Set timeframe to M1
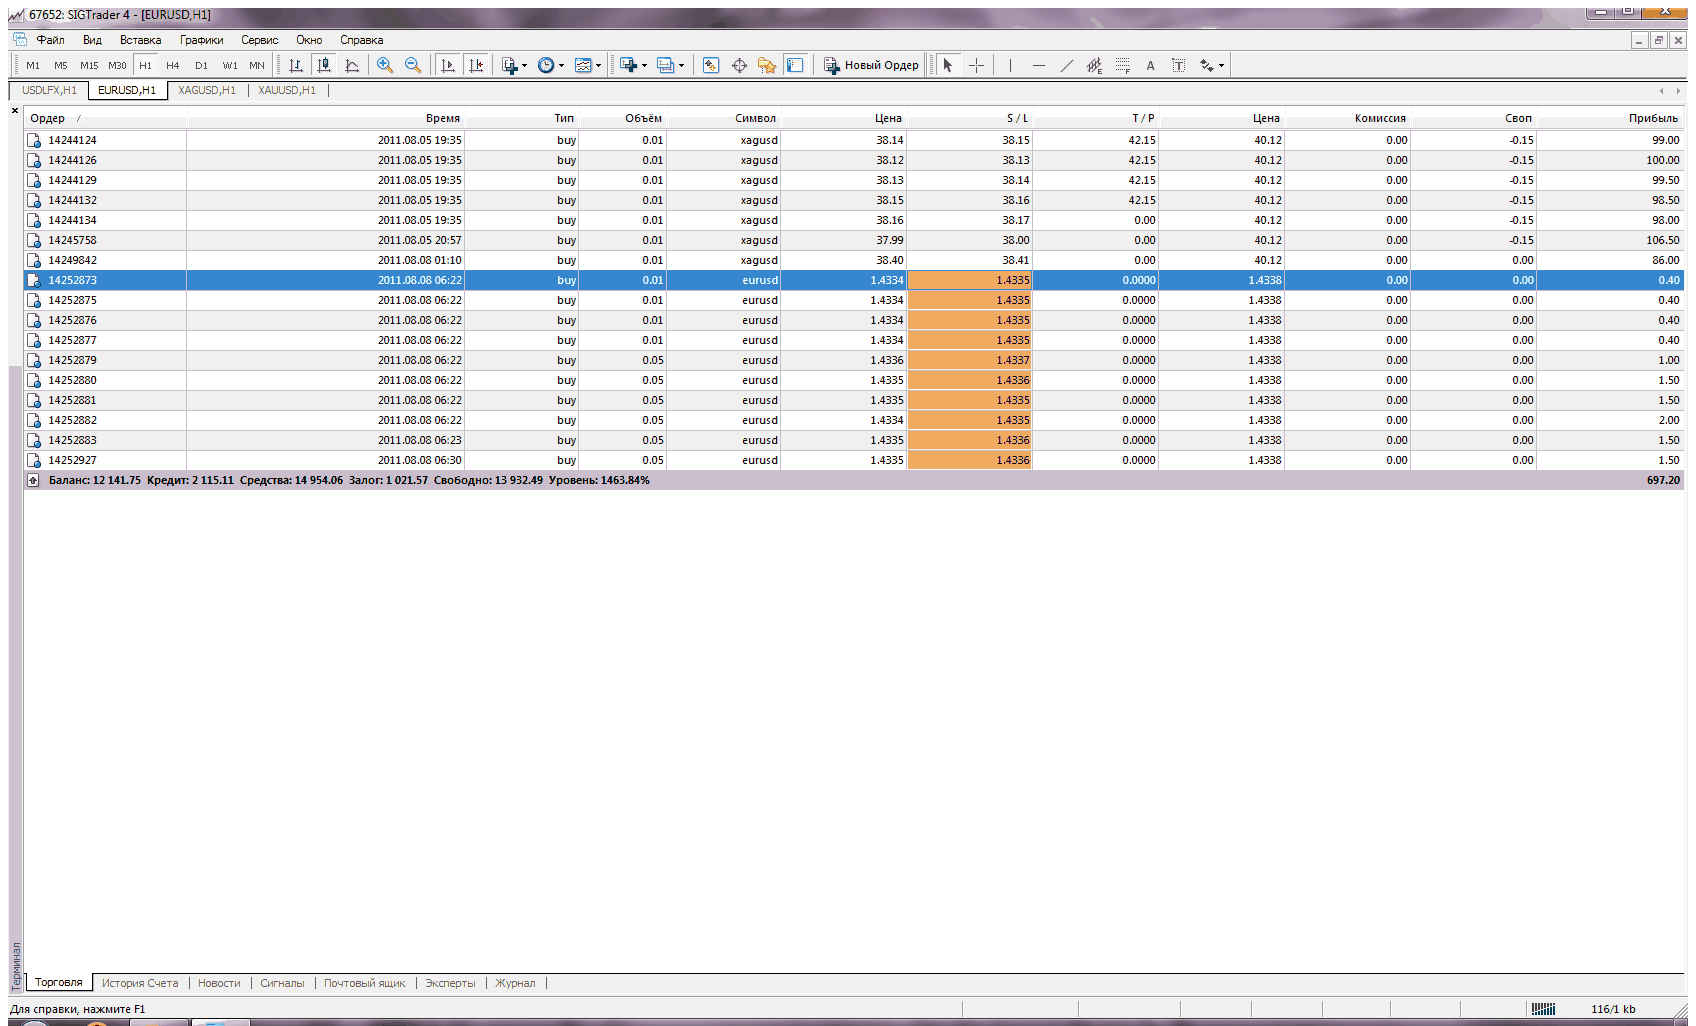 point(33,65)
